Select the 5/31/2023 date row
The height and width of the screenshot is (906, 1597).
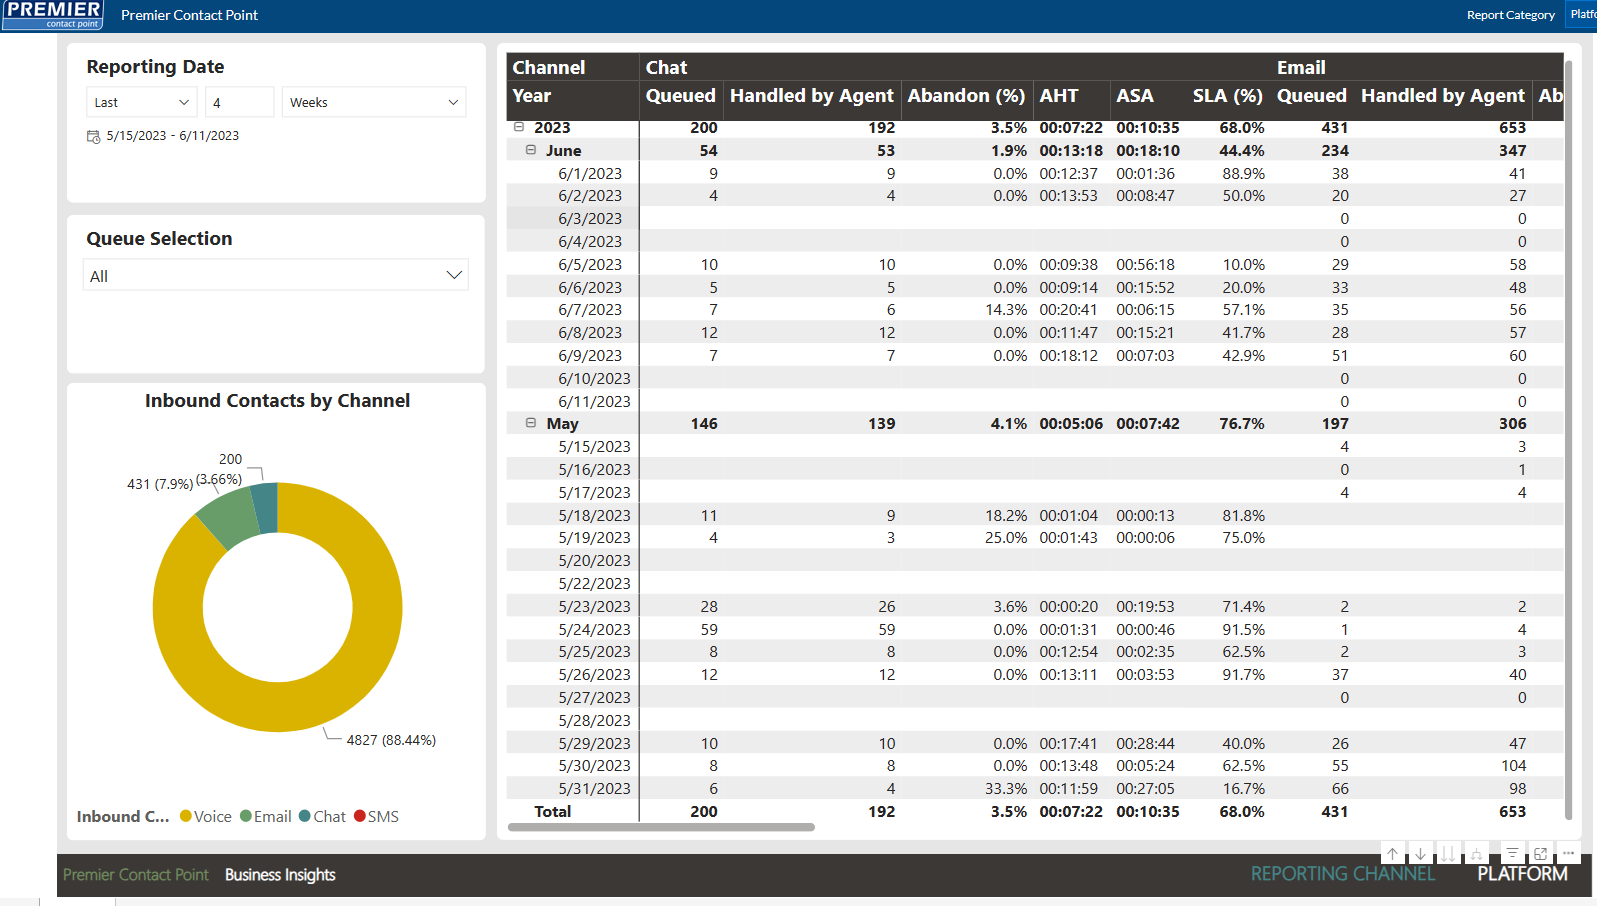594,788
